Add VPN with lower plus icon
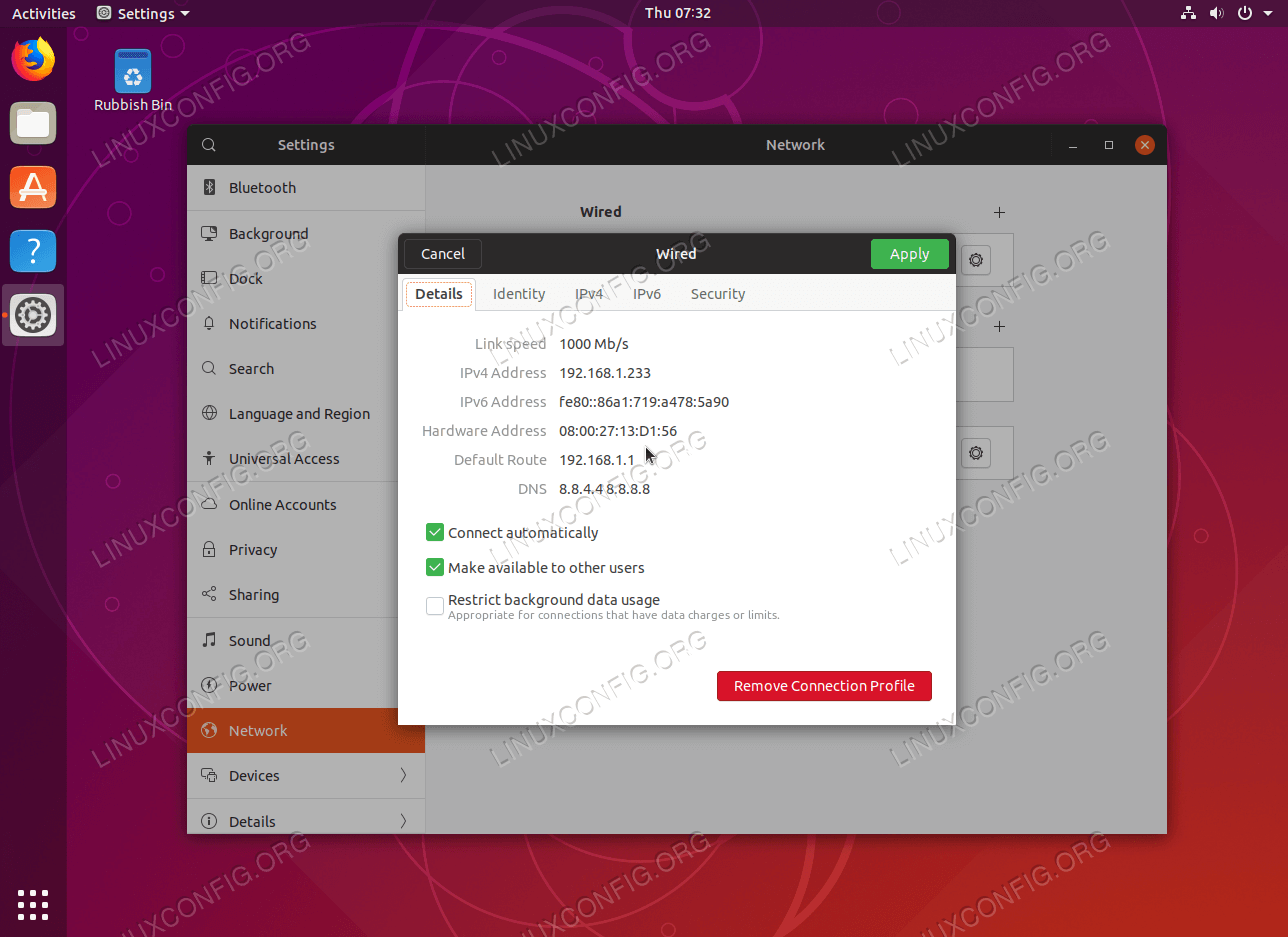1288x937 pixels. click(999, 326)
